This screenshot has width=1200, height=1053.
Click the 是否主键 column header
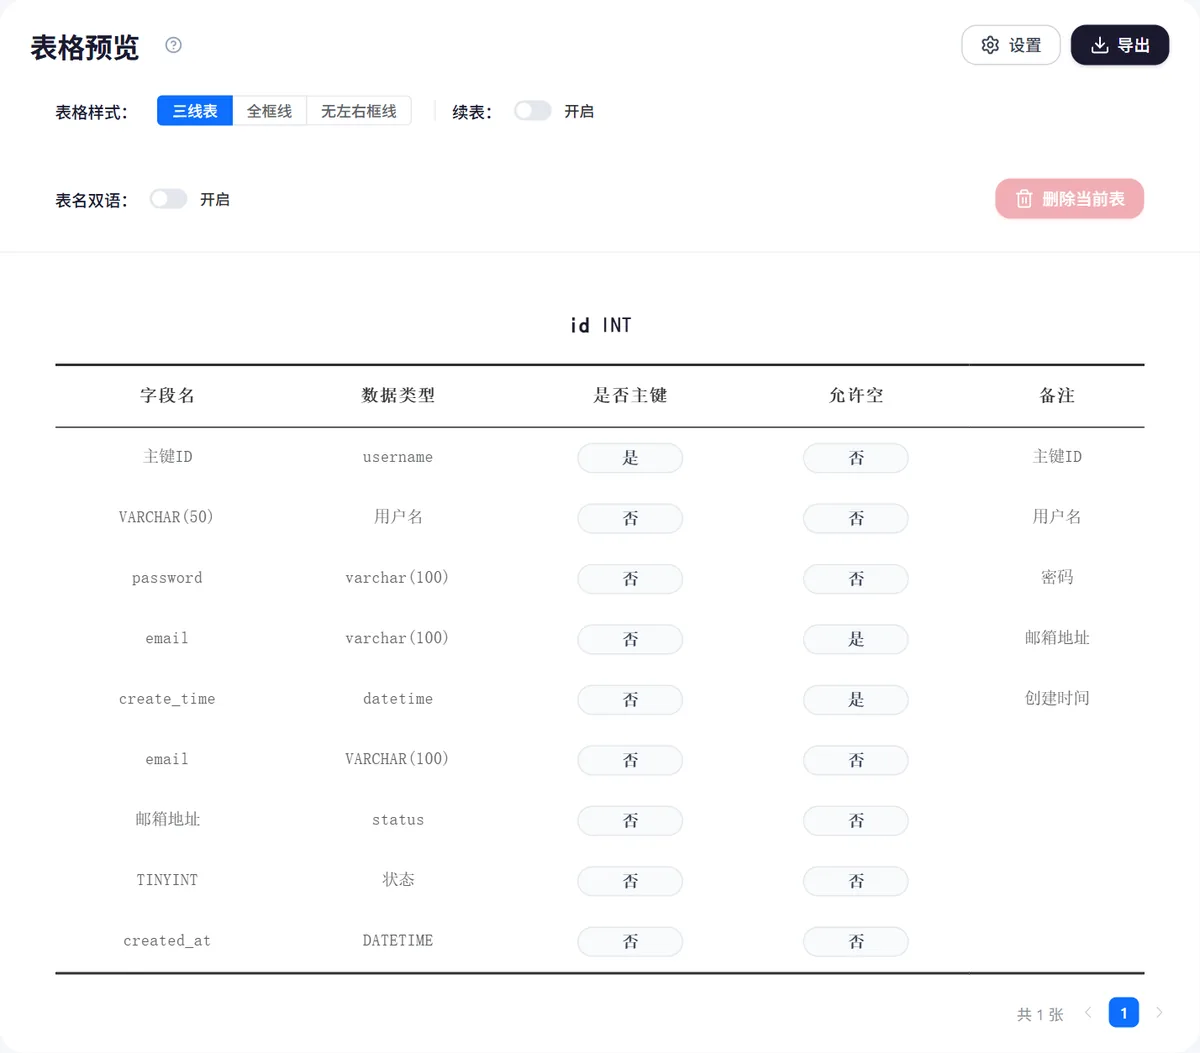pyautogui.click(x=630, y=395)
